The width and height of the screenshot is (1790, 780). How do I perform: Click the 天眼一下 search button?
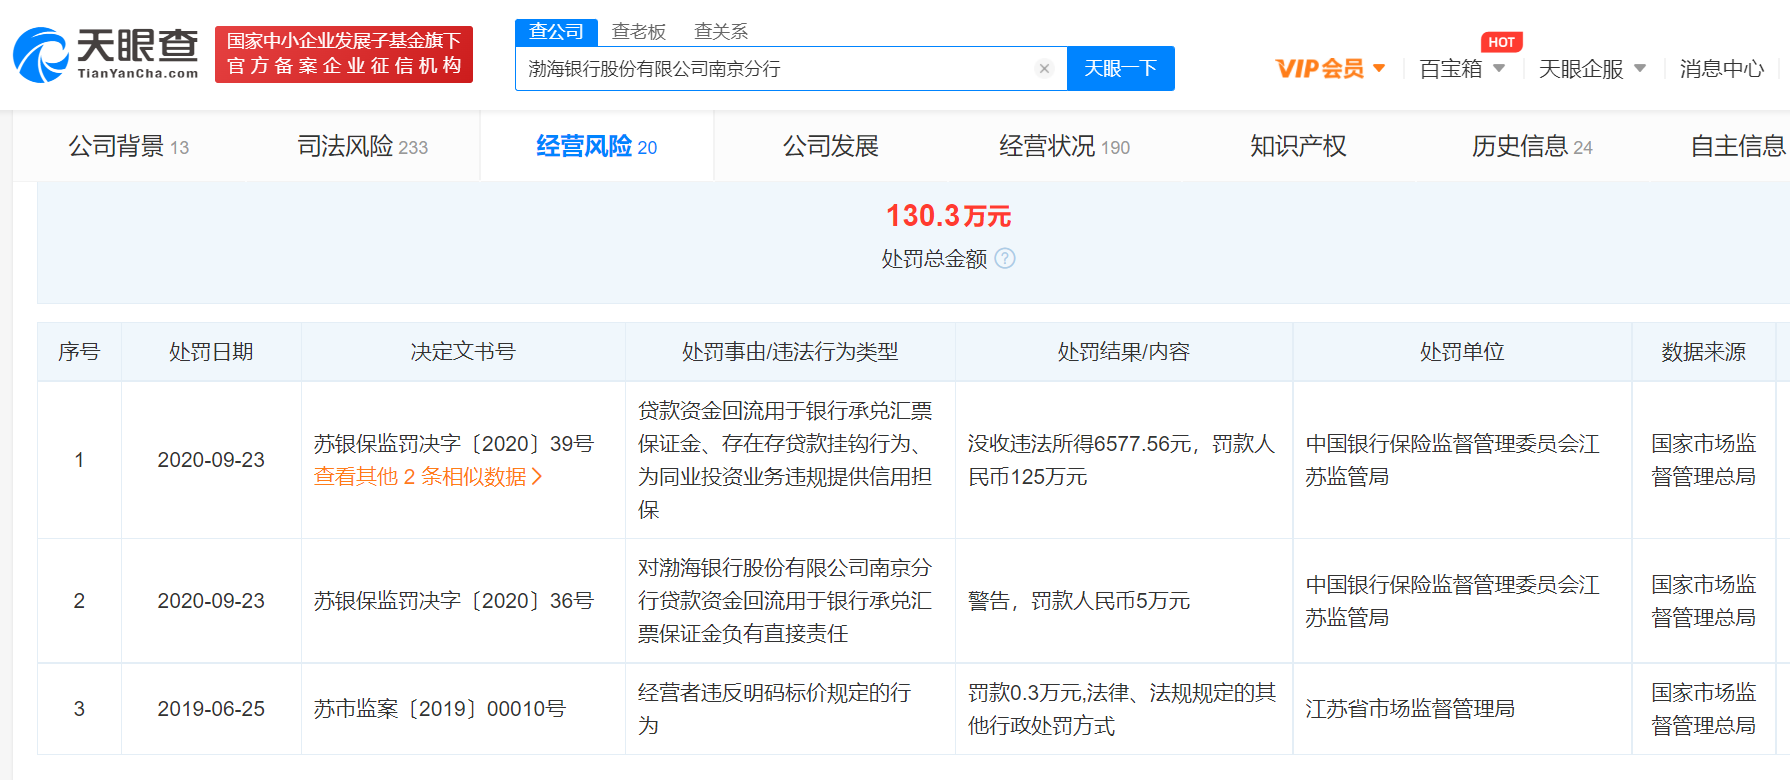[1121, 69]
